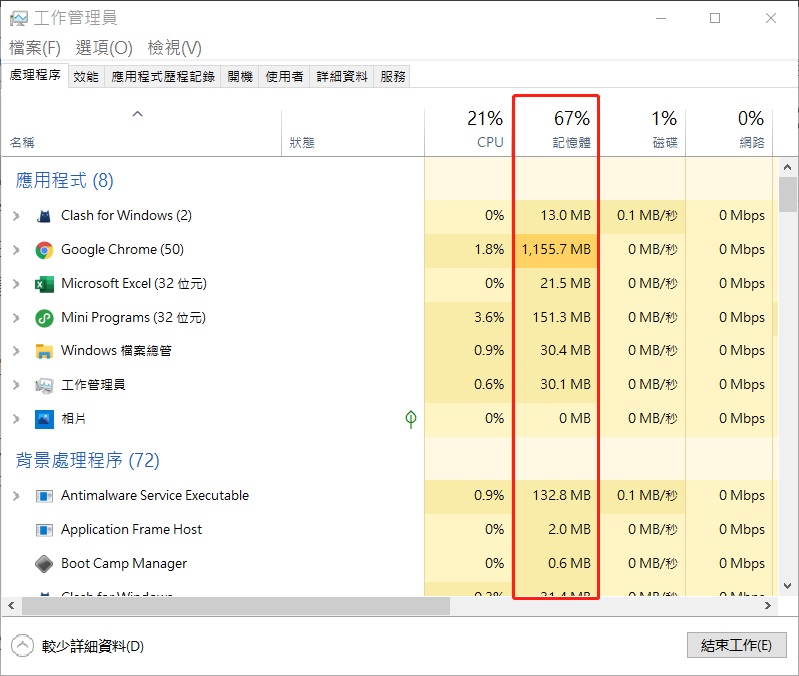
Task: Select the Google Chrome (50) process name
Action: click(122, 250)
